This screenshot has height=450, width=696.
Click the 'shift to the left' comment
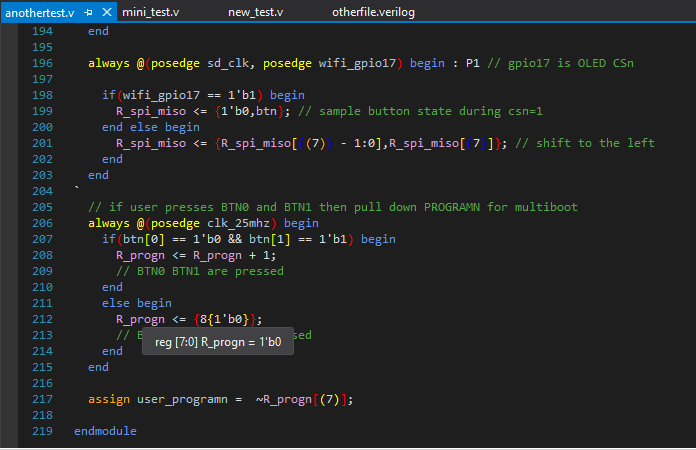pyautogui.click(x=598, y=143)
